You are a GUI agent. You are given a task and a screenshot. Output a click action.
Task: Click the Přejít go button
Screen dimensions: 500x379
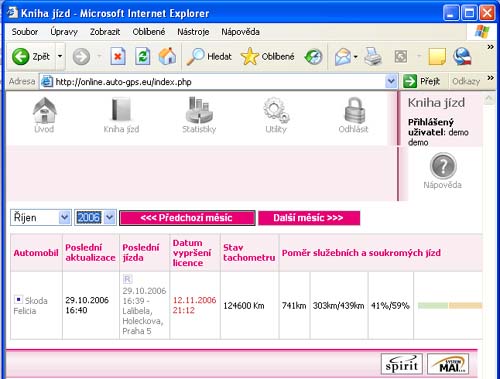tap(422, 81)
